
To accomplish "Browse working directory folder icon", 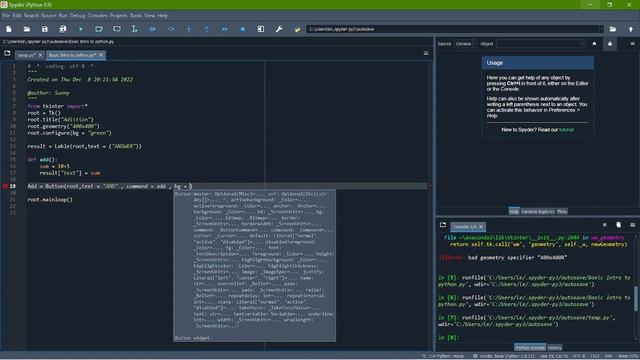I will [x=613, y=29].
